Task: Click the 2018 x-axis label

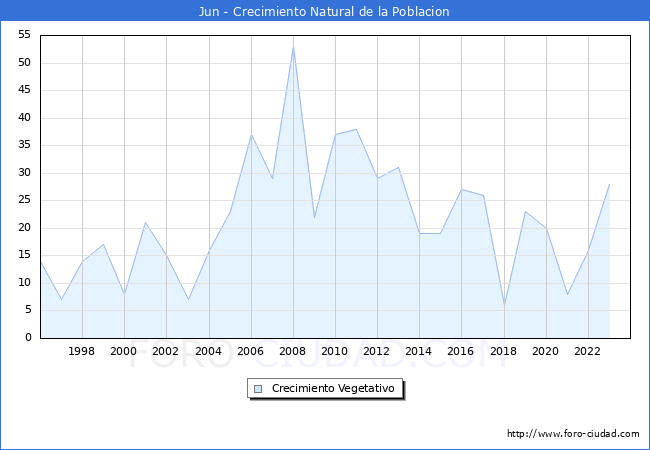Action: (504, 351)
